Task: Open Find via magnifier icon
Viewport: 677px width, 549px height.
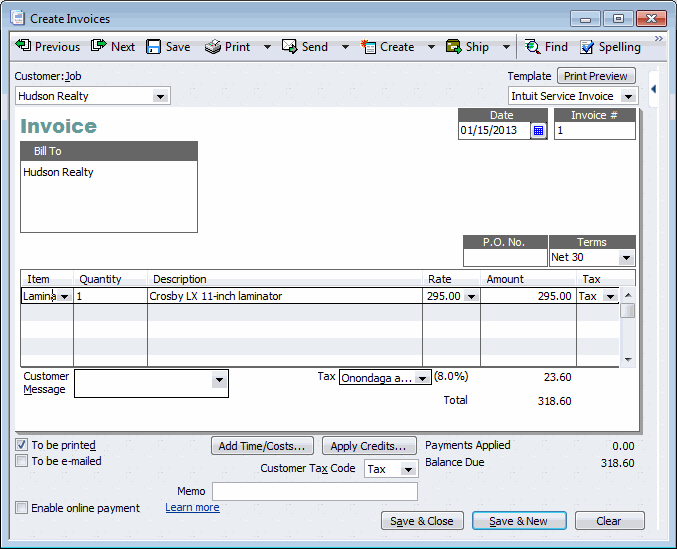Action: tap(532, 47)
